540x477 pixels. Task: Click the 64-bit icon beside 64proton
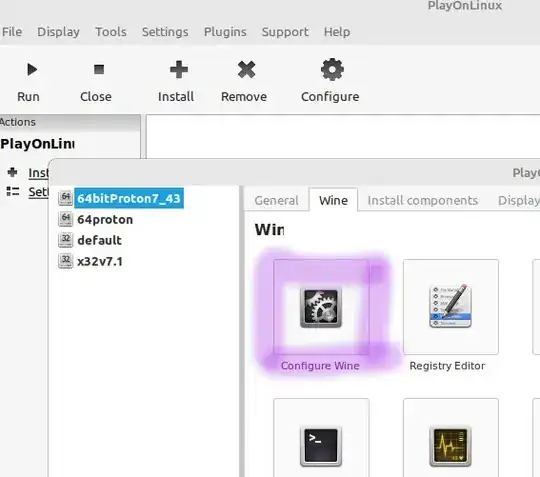(x=65, y=219)
